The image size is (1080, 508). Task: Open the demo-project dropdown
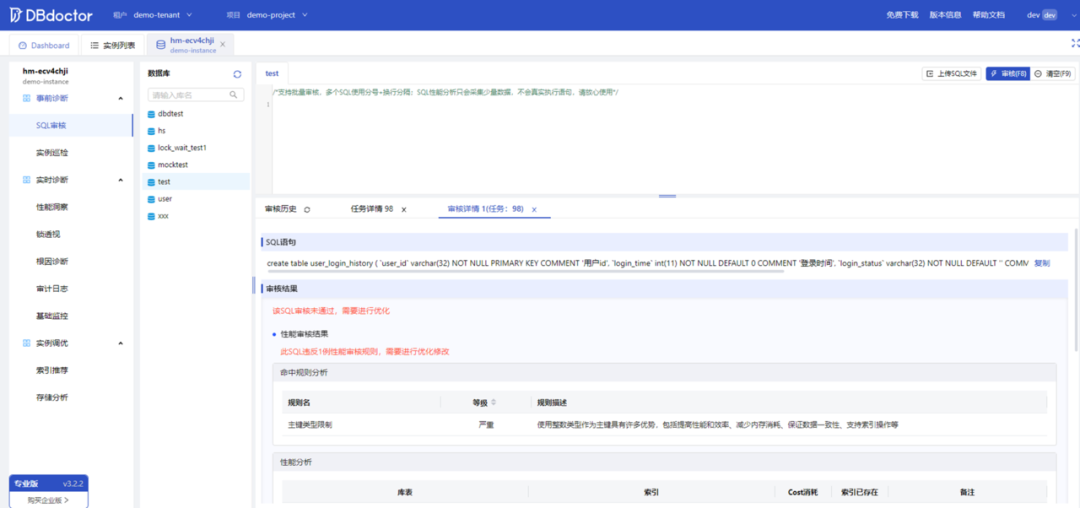[278, 14]
